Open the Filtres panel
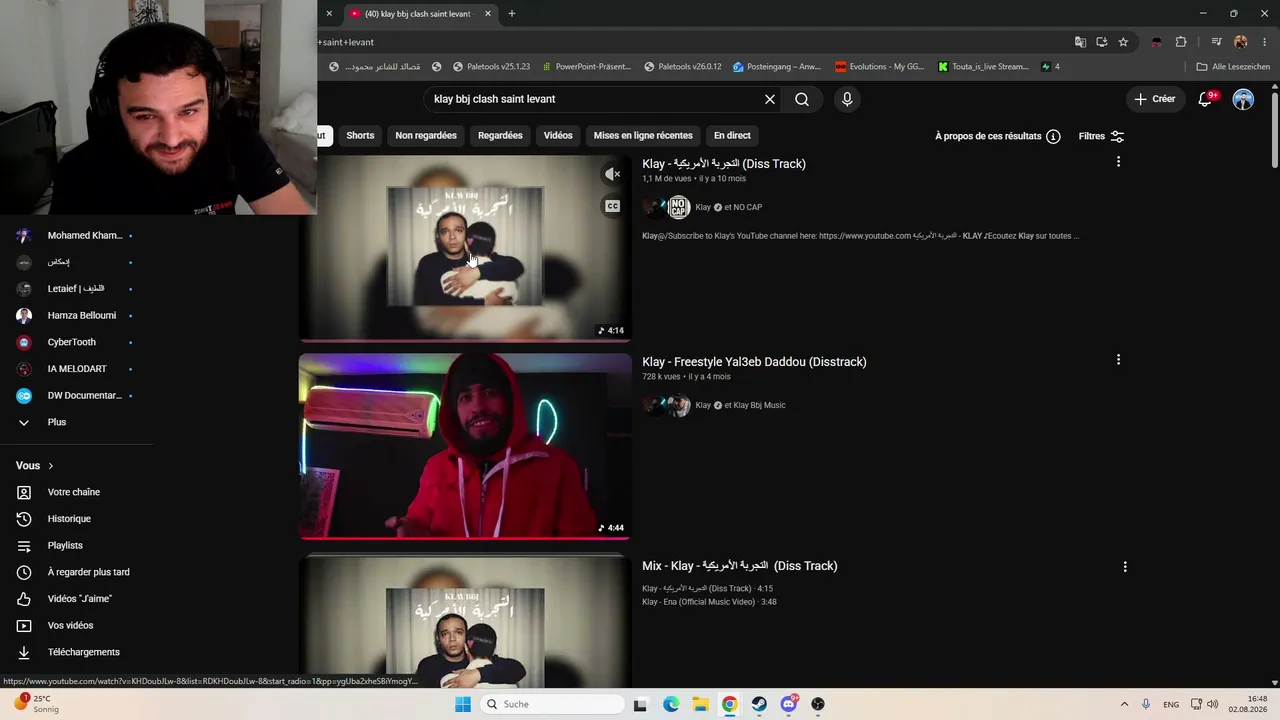The height and width of the screenshot is (720, 1280). click(1101, 136)
